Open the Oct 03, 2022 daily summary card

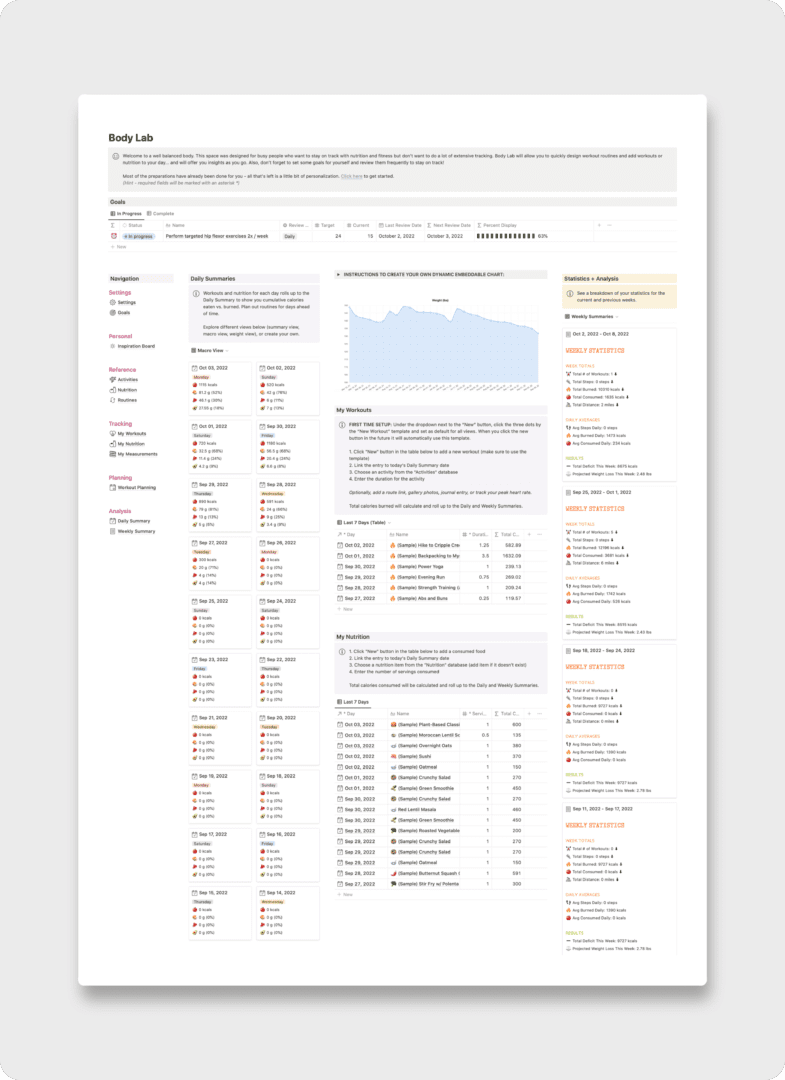point(221,368)
